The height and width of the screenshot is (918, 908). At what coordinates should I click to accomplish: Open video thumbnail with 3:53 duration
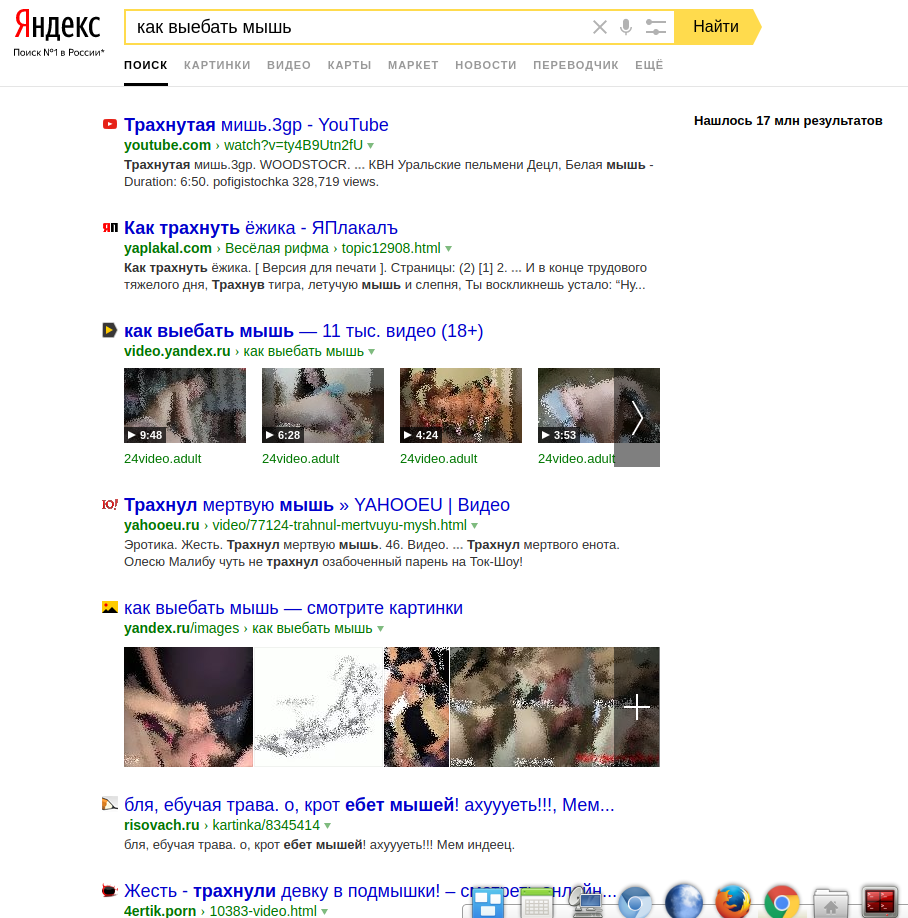click(x=576, y=405)
